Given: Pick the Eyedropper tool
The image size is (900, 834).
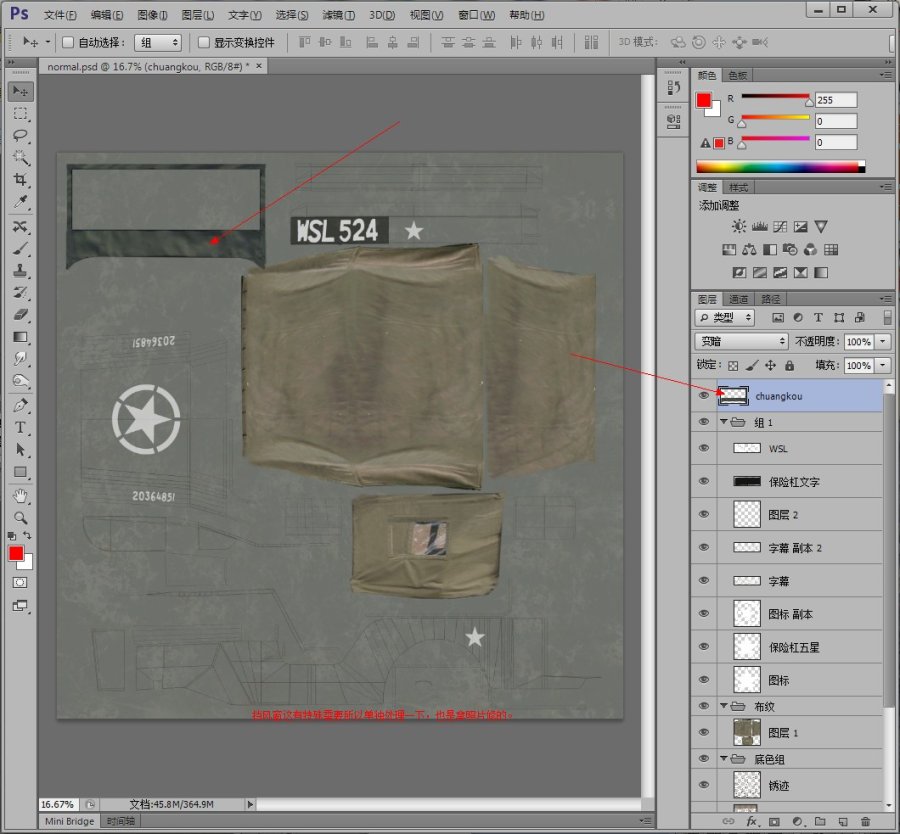Looking at the screenshot, I should [20, 203].
